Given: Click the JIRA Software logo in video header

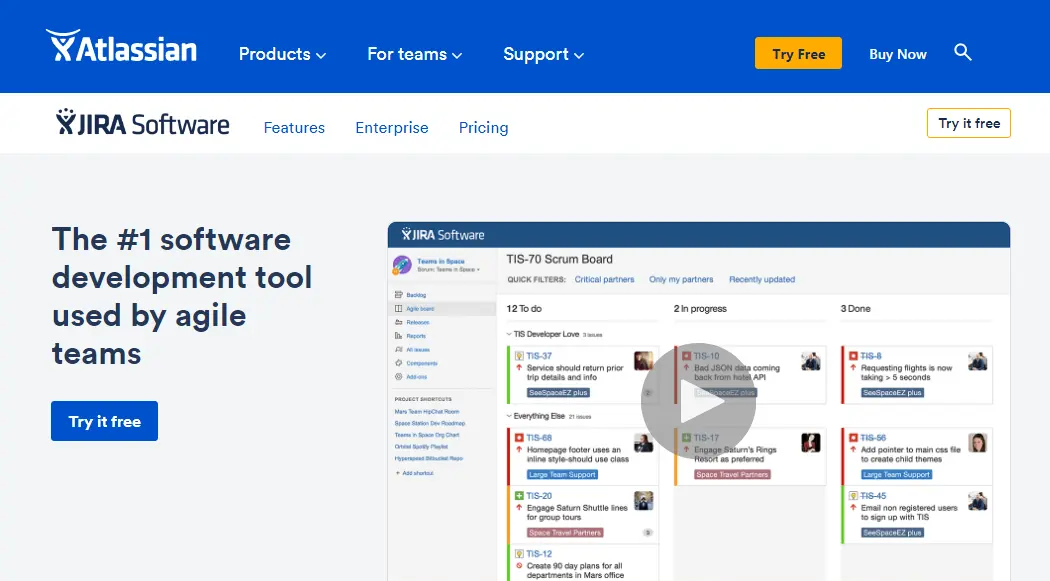Looking at the screenshot, I should tap(443, 234).
